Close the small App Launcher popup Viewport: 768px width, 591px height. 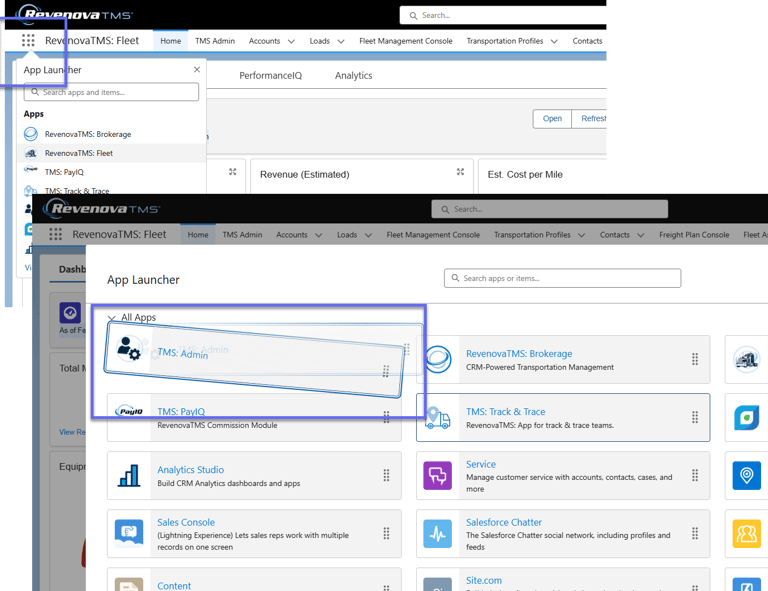pos(197,70)
